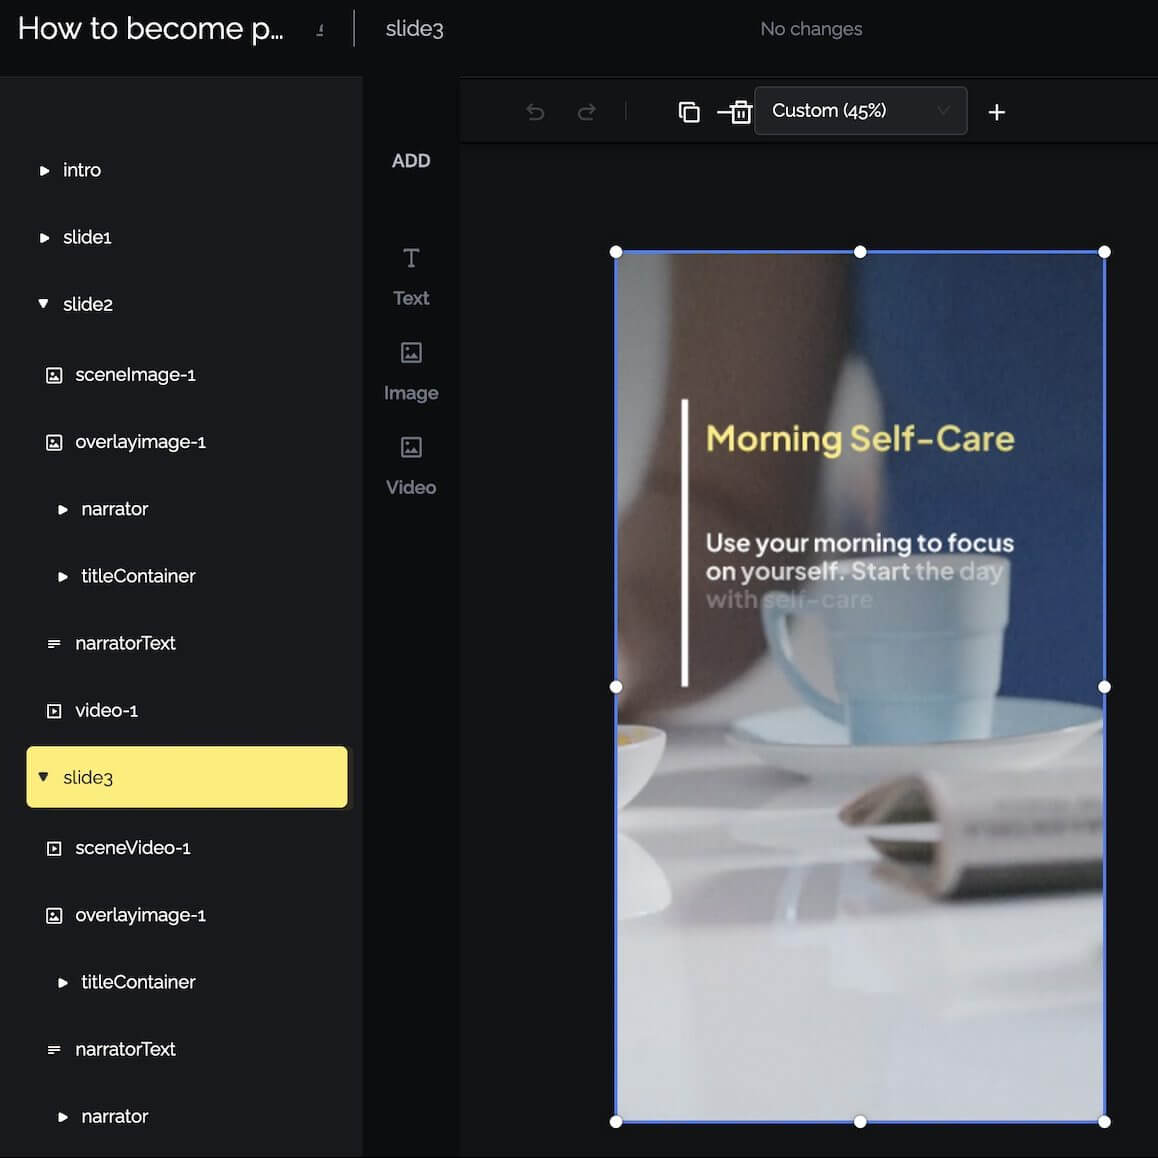The width and height of the screenshot is (1158, 1158).
Task: Select the slide1 layer row
Action: (x=187, y=238)
